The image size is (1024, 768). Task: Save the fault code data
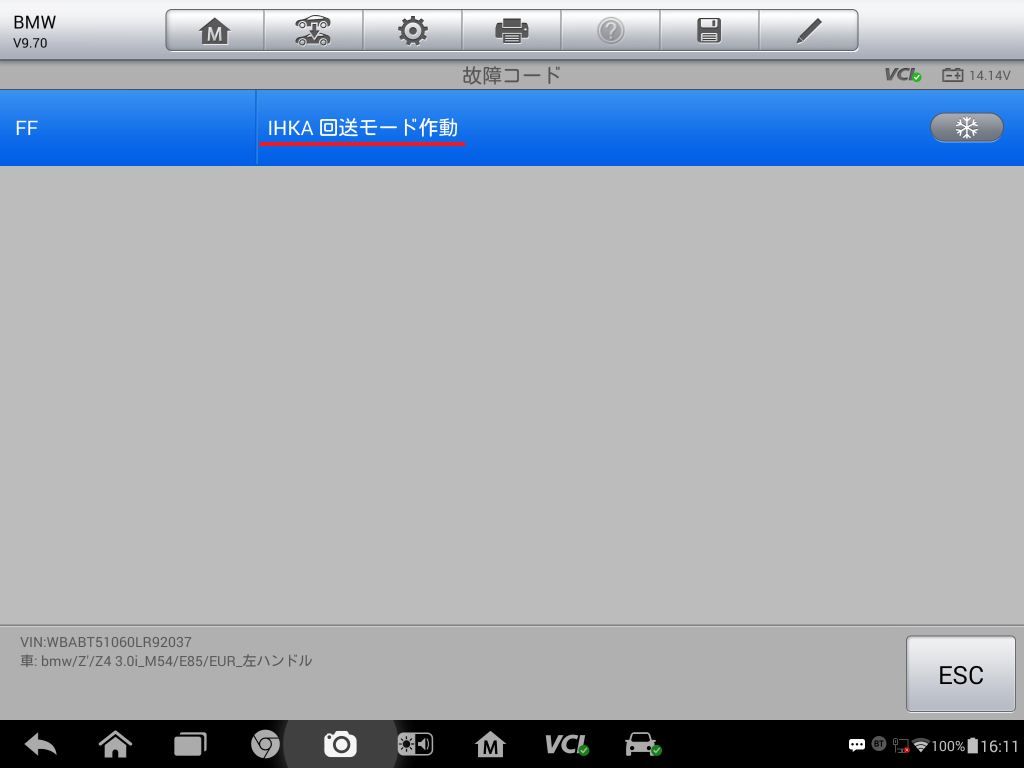709,31
